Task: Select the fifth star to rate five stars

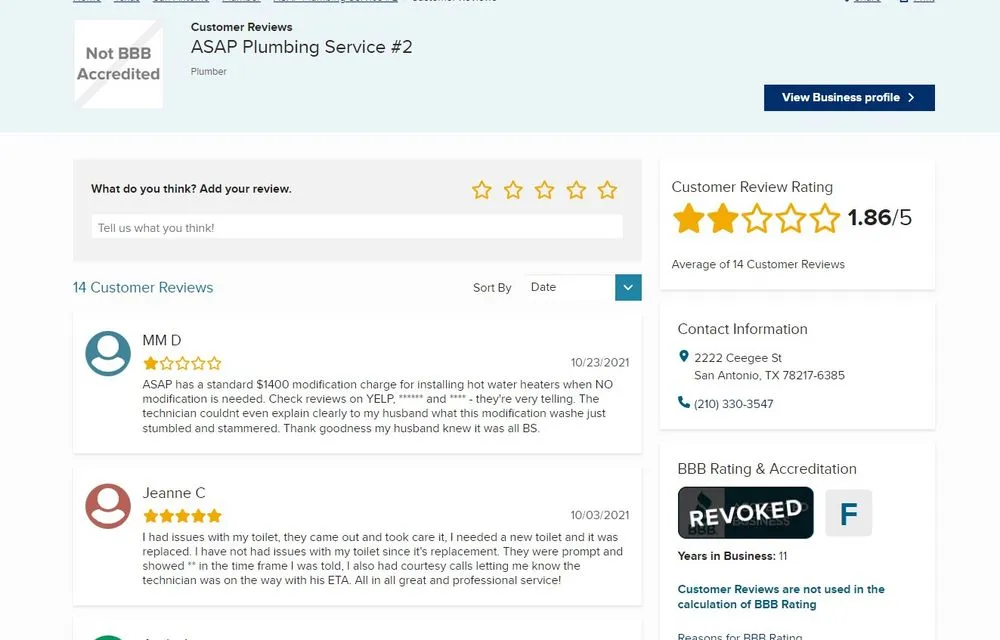Action: click(x=607, y=189)
